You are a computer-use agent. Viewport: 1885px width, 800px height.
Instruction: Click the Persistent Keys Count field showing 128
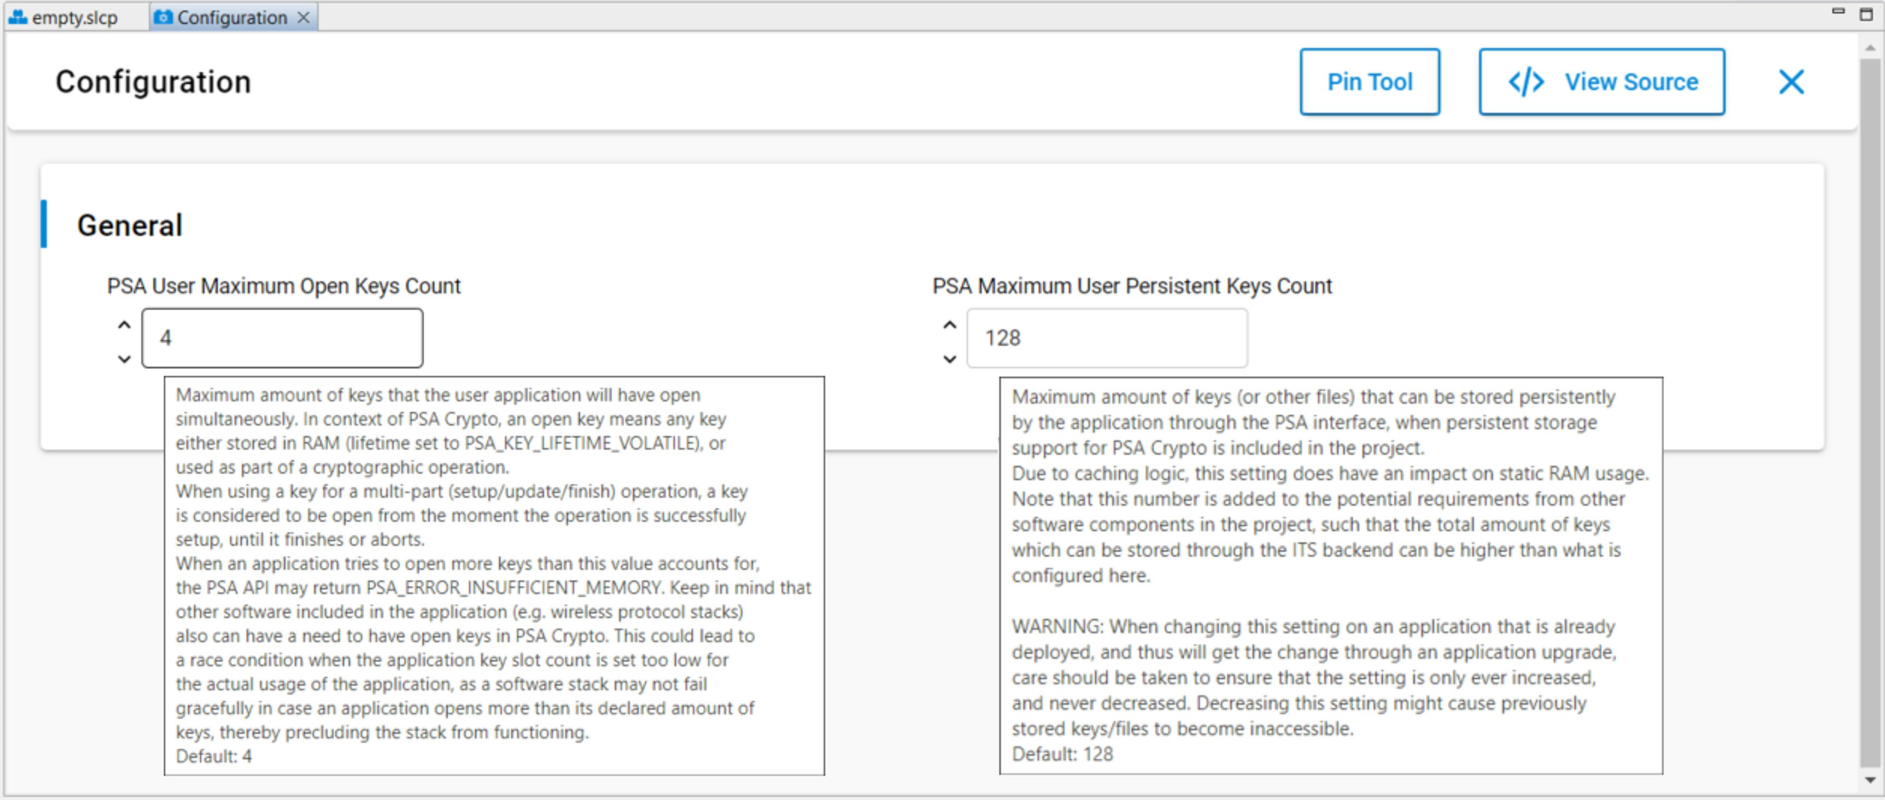pyautogui.click(x=1106, y=338)
